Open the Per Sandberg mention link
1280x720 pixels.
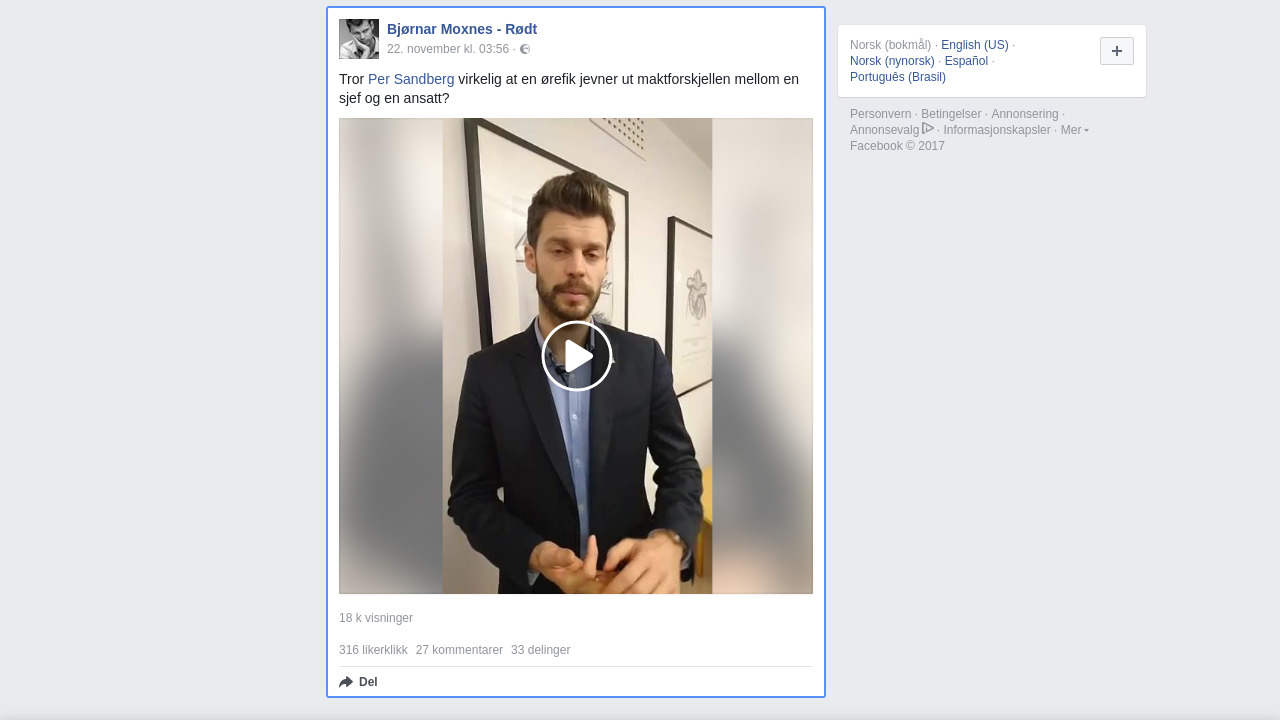(411, 79)
